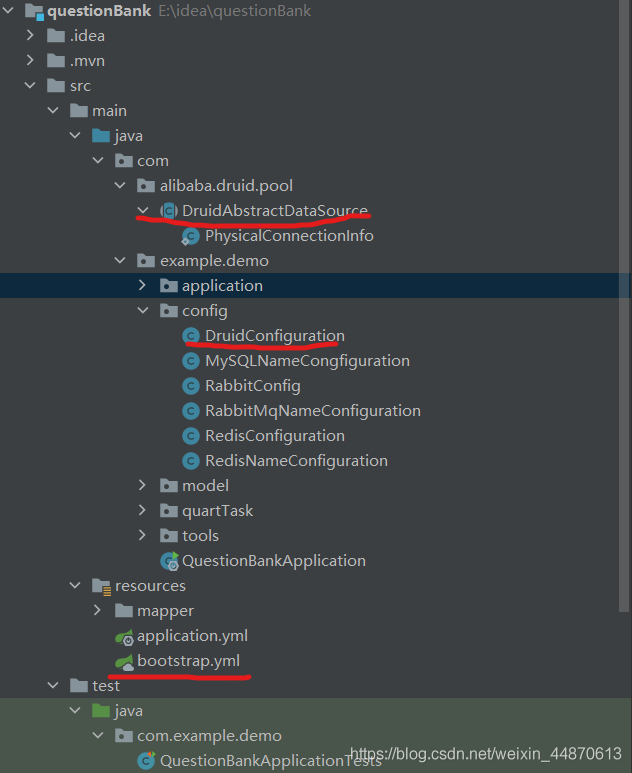This screenshot has height=773, width=632.
Task: Click the QuestionBankApplicationTests class icon
Action: (146, 761)
